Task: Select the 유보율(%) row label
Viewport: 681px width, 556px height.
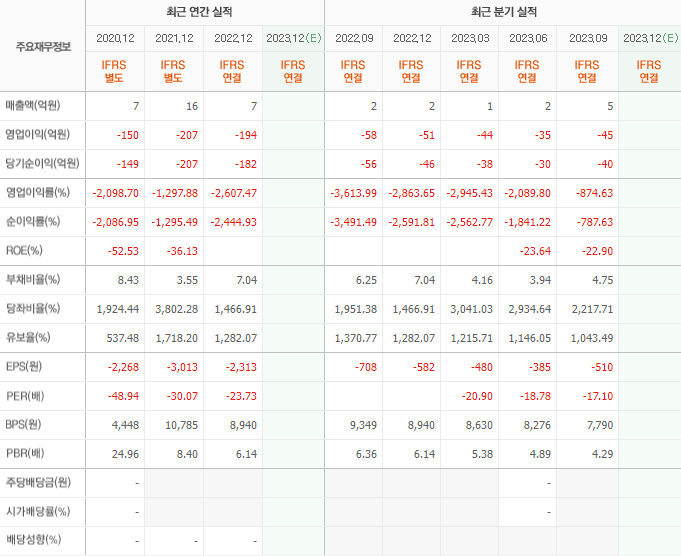Action: click(28, 337)
